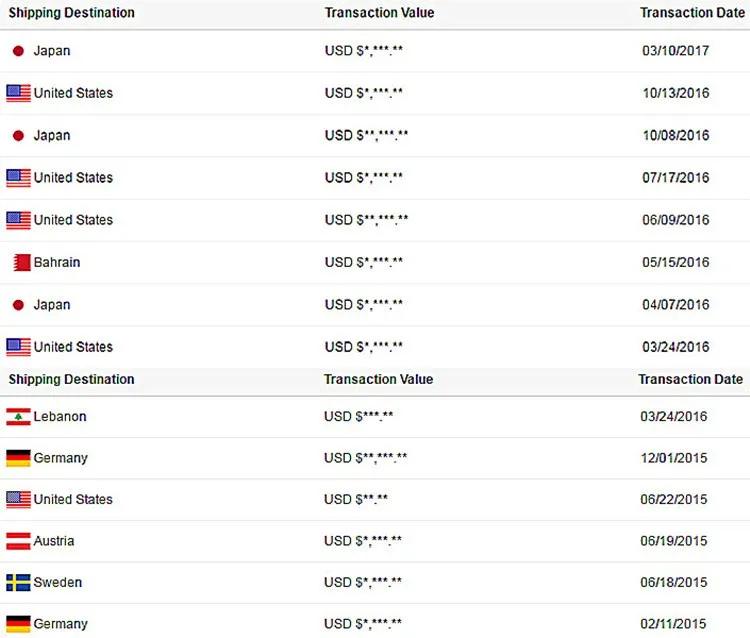Click US flag in 06/22/2015 row

(x=18, y=499)
